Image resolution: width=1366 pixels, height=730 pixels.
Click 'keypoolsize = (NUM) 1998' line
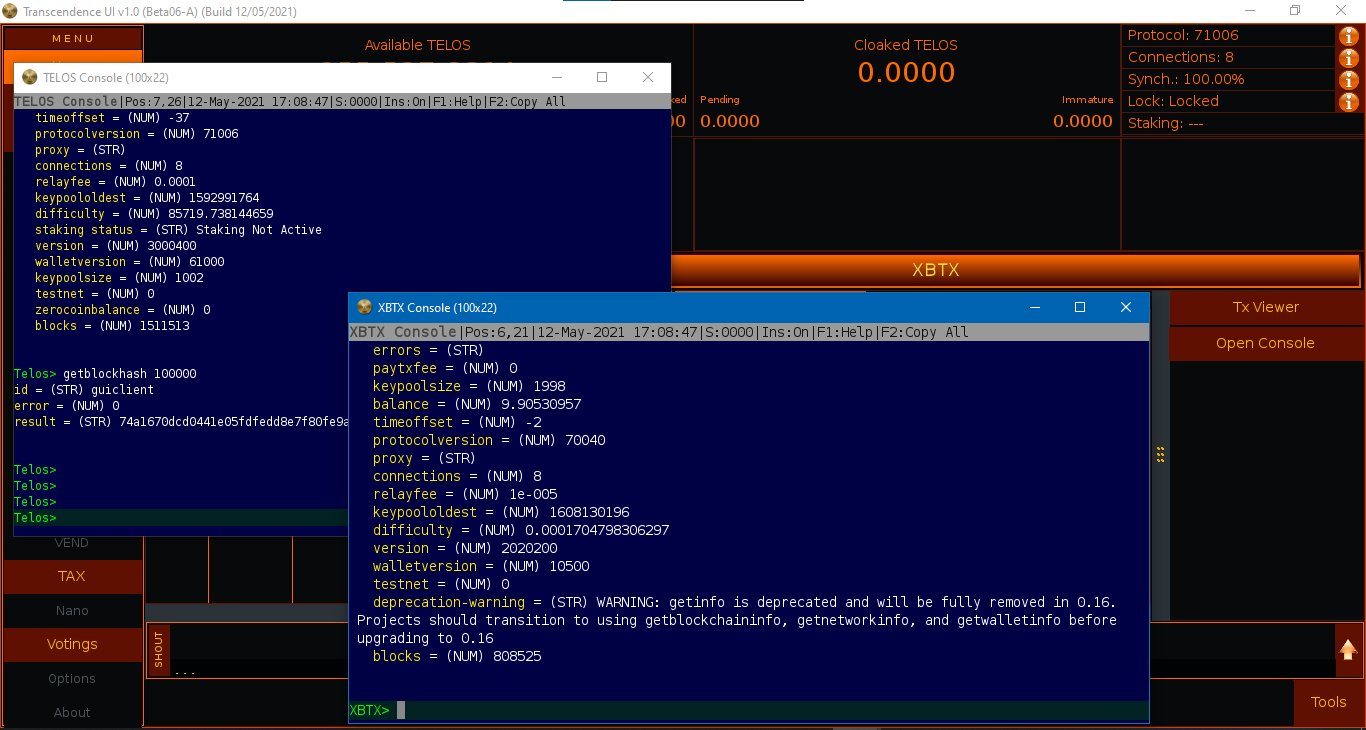pyautogui.click(x=469, y=386)
